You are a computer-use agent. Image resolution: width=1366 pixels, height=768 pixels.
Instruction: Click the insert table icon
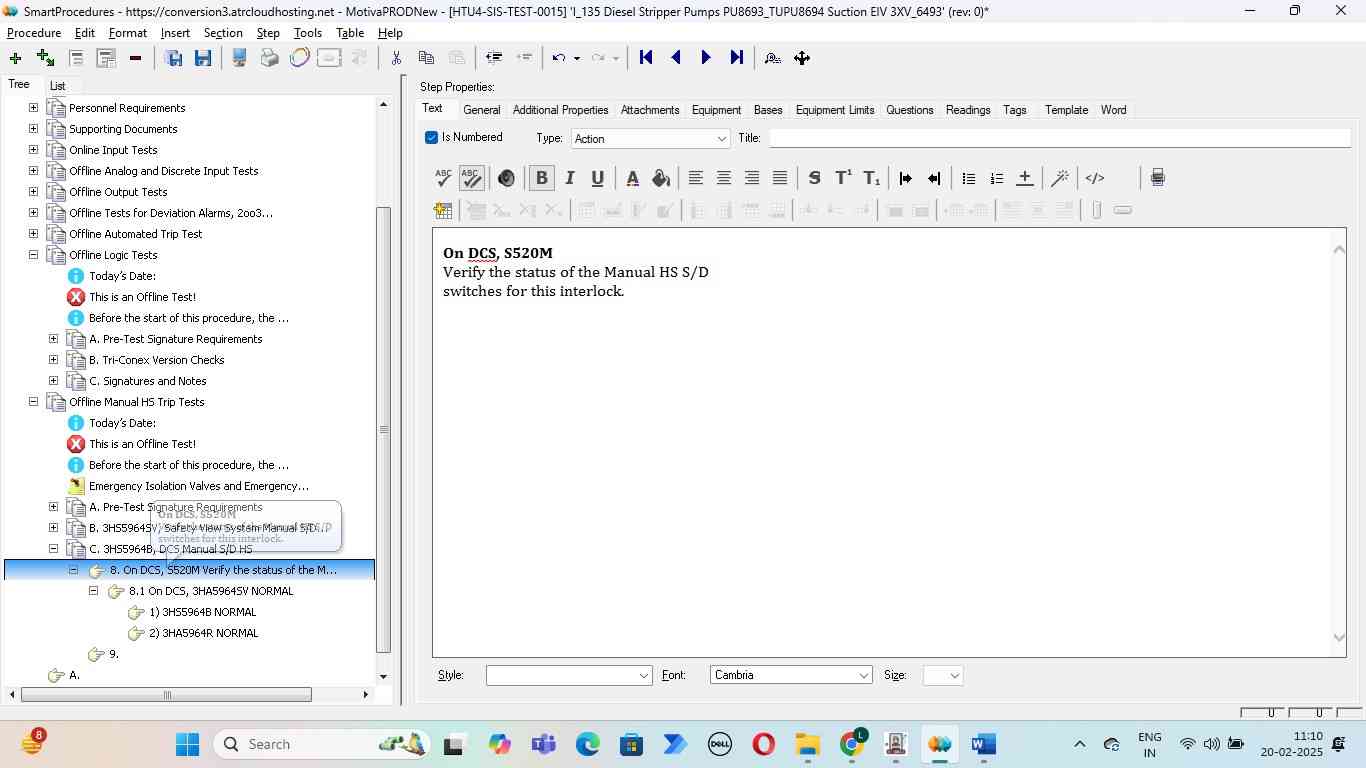443,210
